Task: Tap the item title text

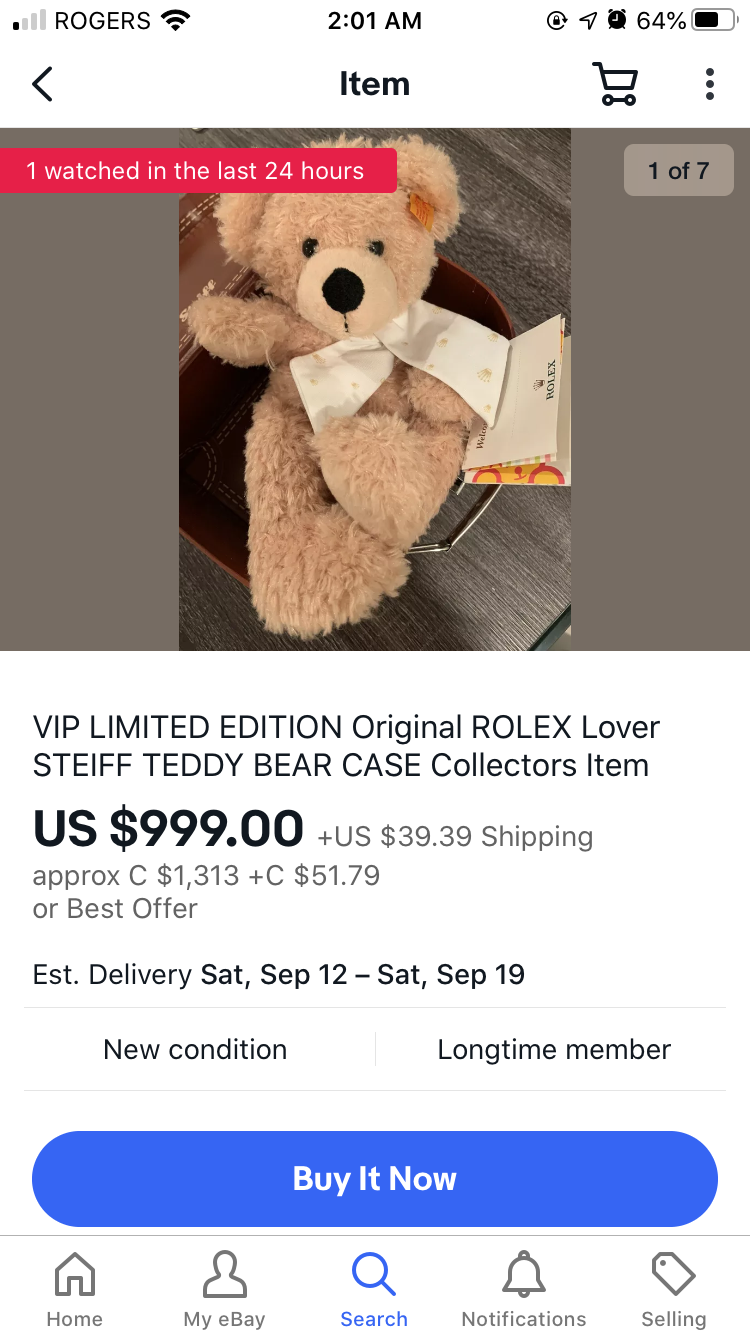Action: (x=346, y=746)
